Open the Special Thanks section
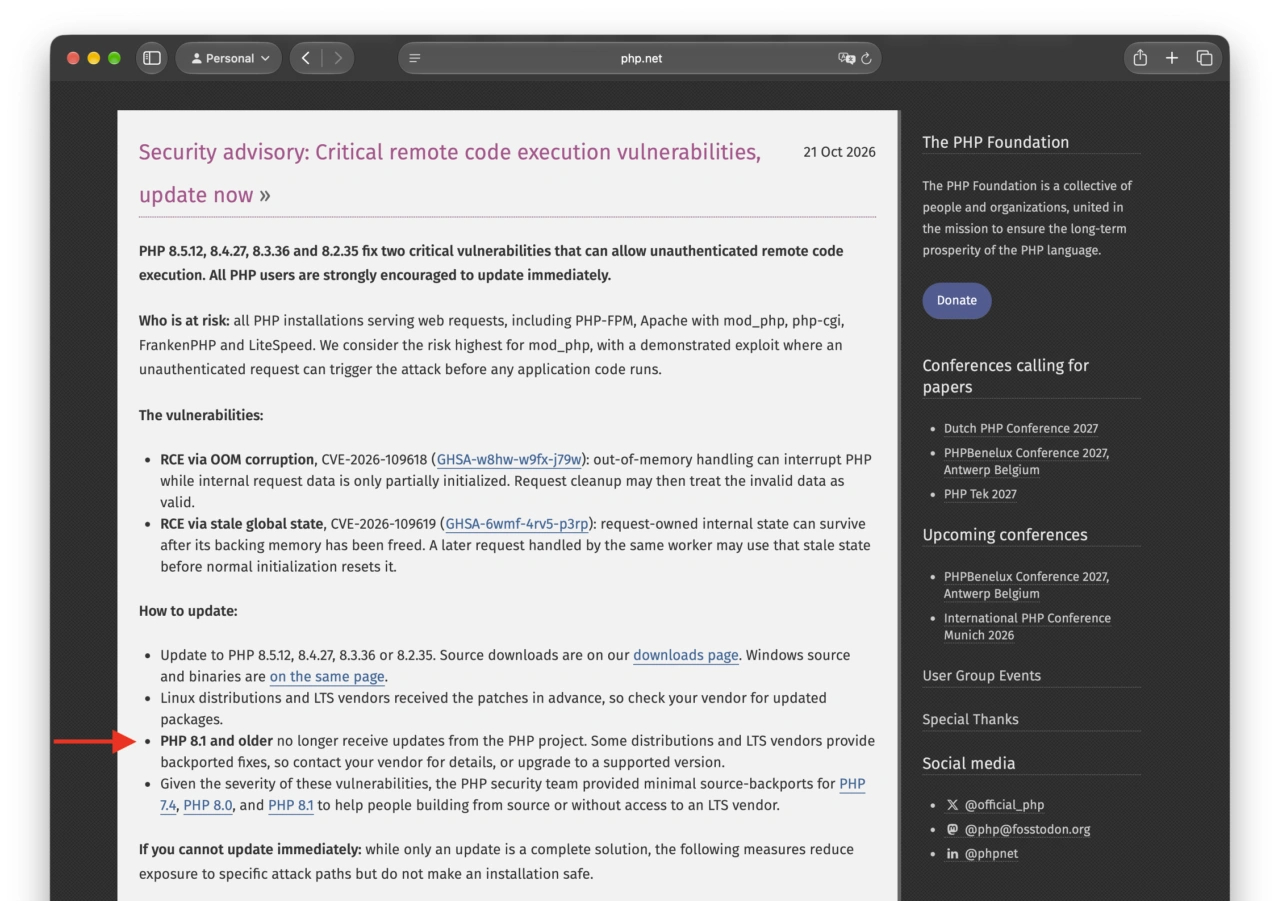1280x901 pixels. pyautogui.click(x=970, y=720)
